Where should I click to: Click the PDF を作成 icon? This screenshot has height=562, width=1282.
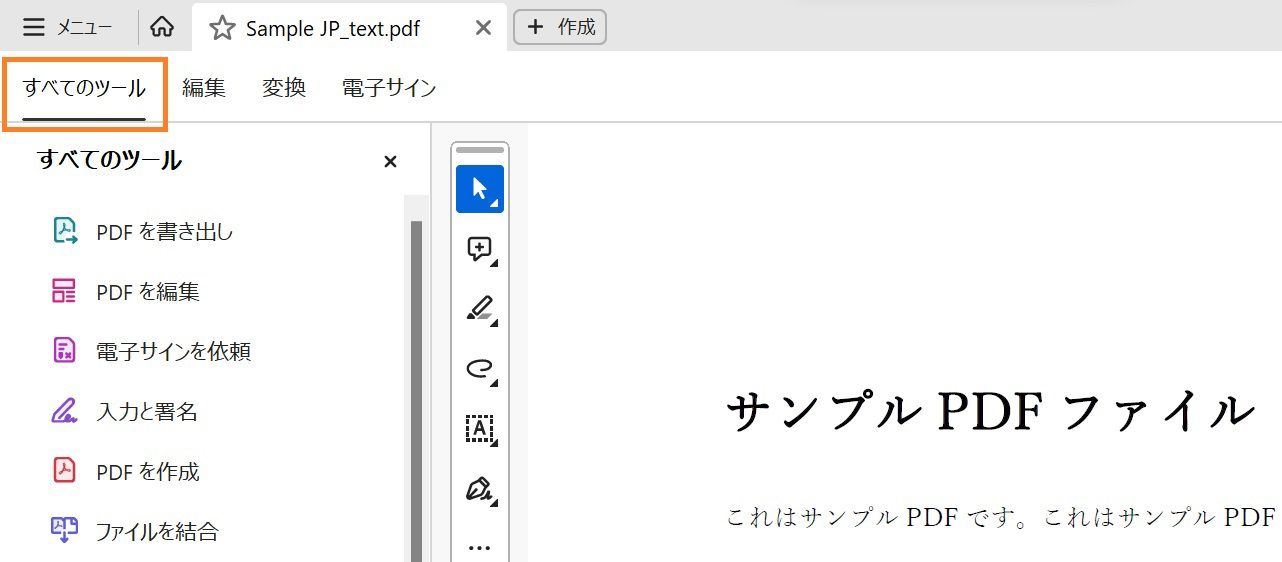[64, 470]
